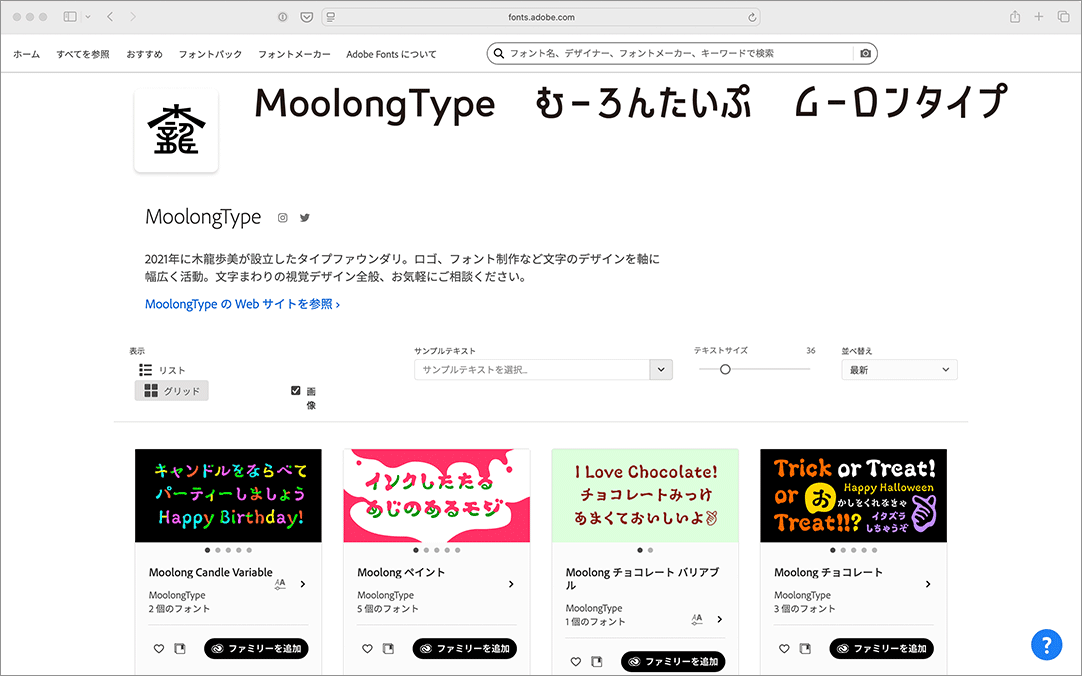1082x676 pixels.
Task: Click the privacy report shield icon
Action: (283, 17)
